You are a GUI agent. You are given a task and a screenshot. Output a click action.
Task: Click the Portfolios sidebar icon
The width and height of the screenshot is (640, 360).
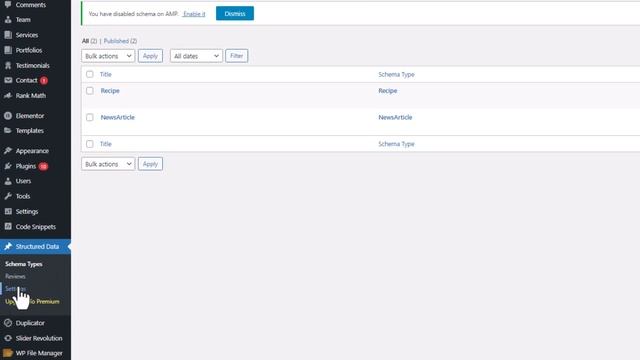[x=8, y=50]
